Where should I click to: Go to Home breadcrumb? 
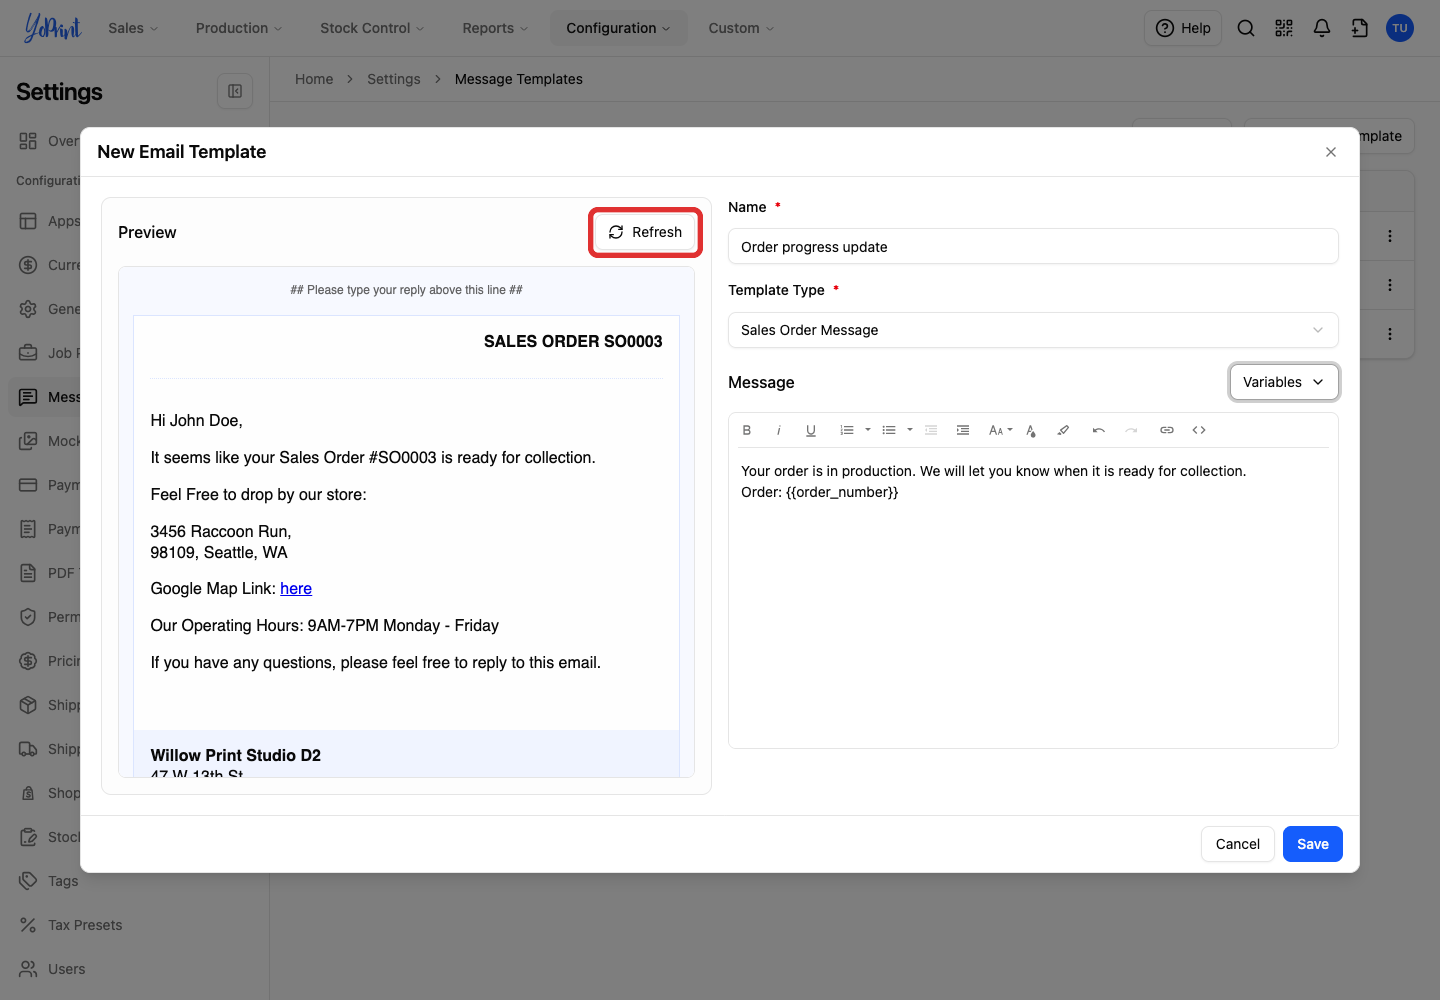(314, 79)
